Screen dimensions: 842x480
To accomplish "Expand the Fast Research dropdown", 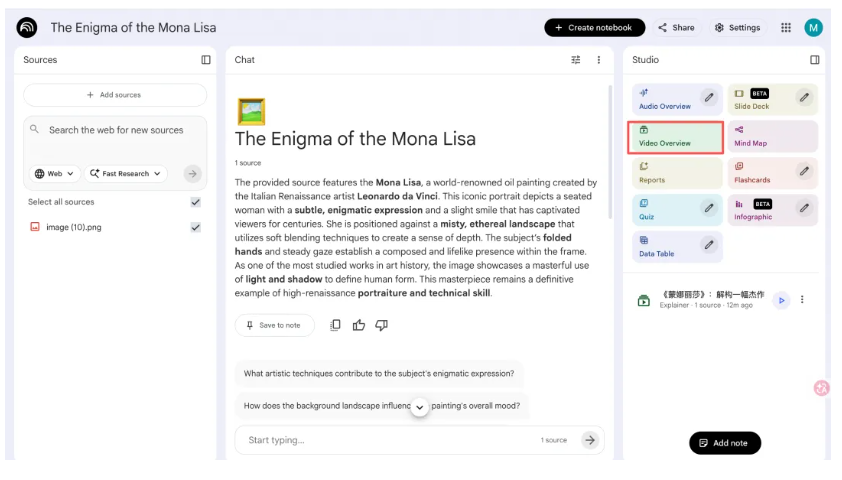I will click(x=126, y=174).
